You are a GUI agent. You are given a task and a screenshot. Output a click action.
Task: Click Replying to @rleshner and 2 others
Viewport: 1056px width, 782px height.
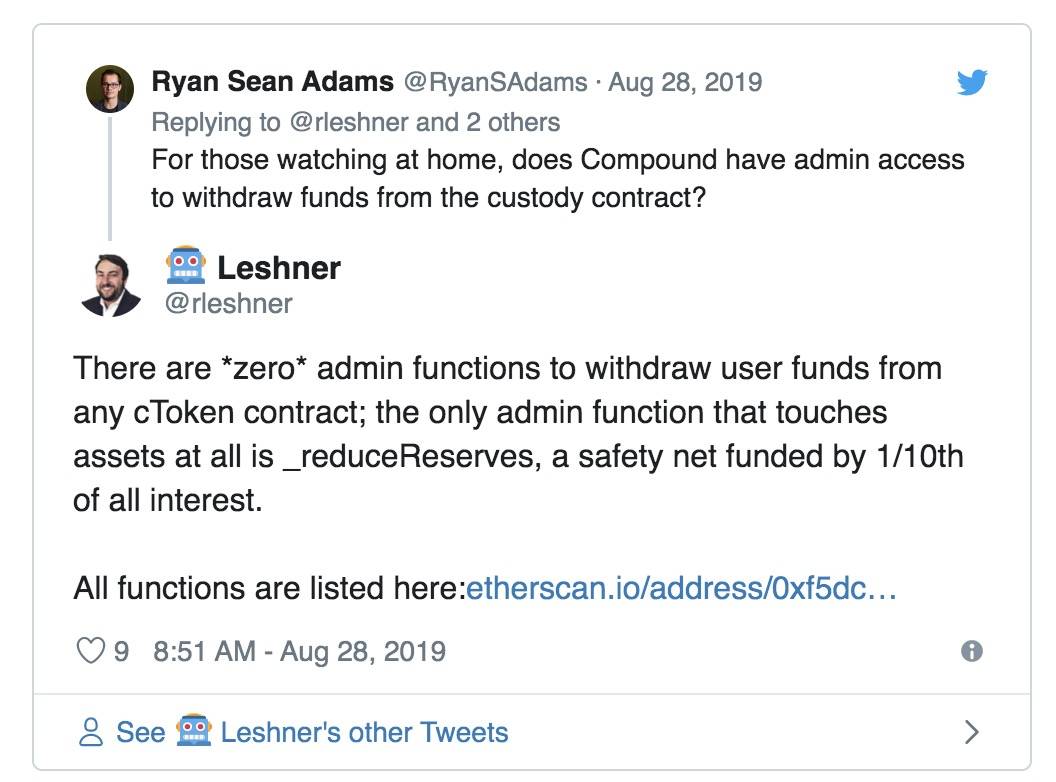pos(356,123)
